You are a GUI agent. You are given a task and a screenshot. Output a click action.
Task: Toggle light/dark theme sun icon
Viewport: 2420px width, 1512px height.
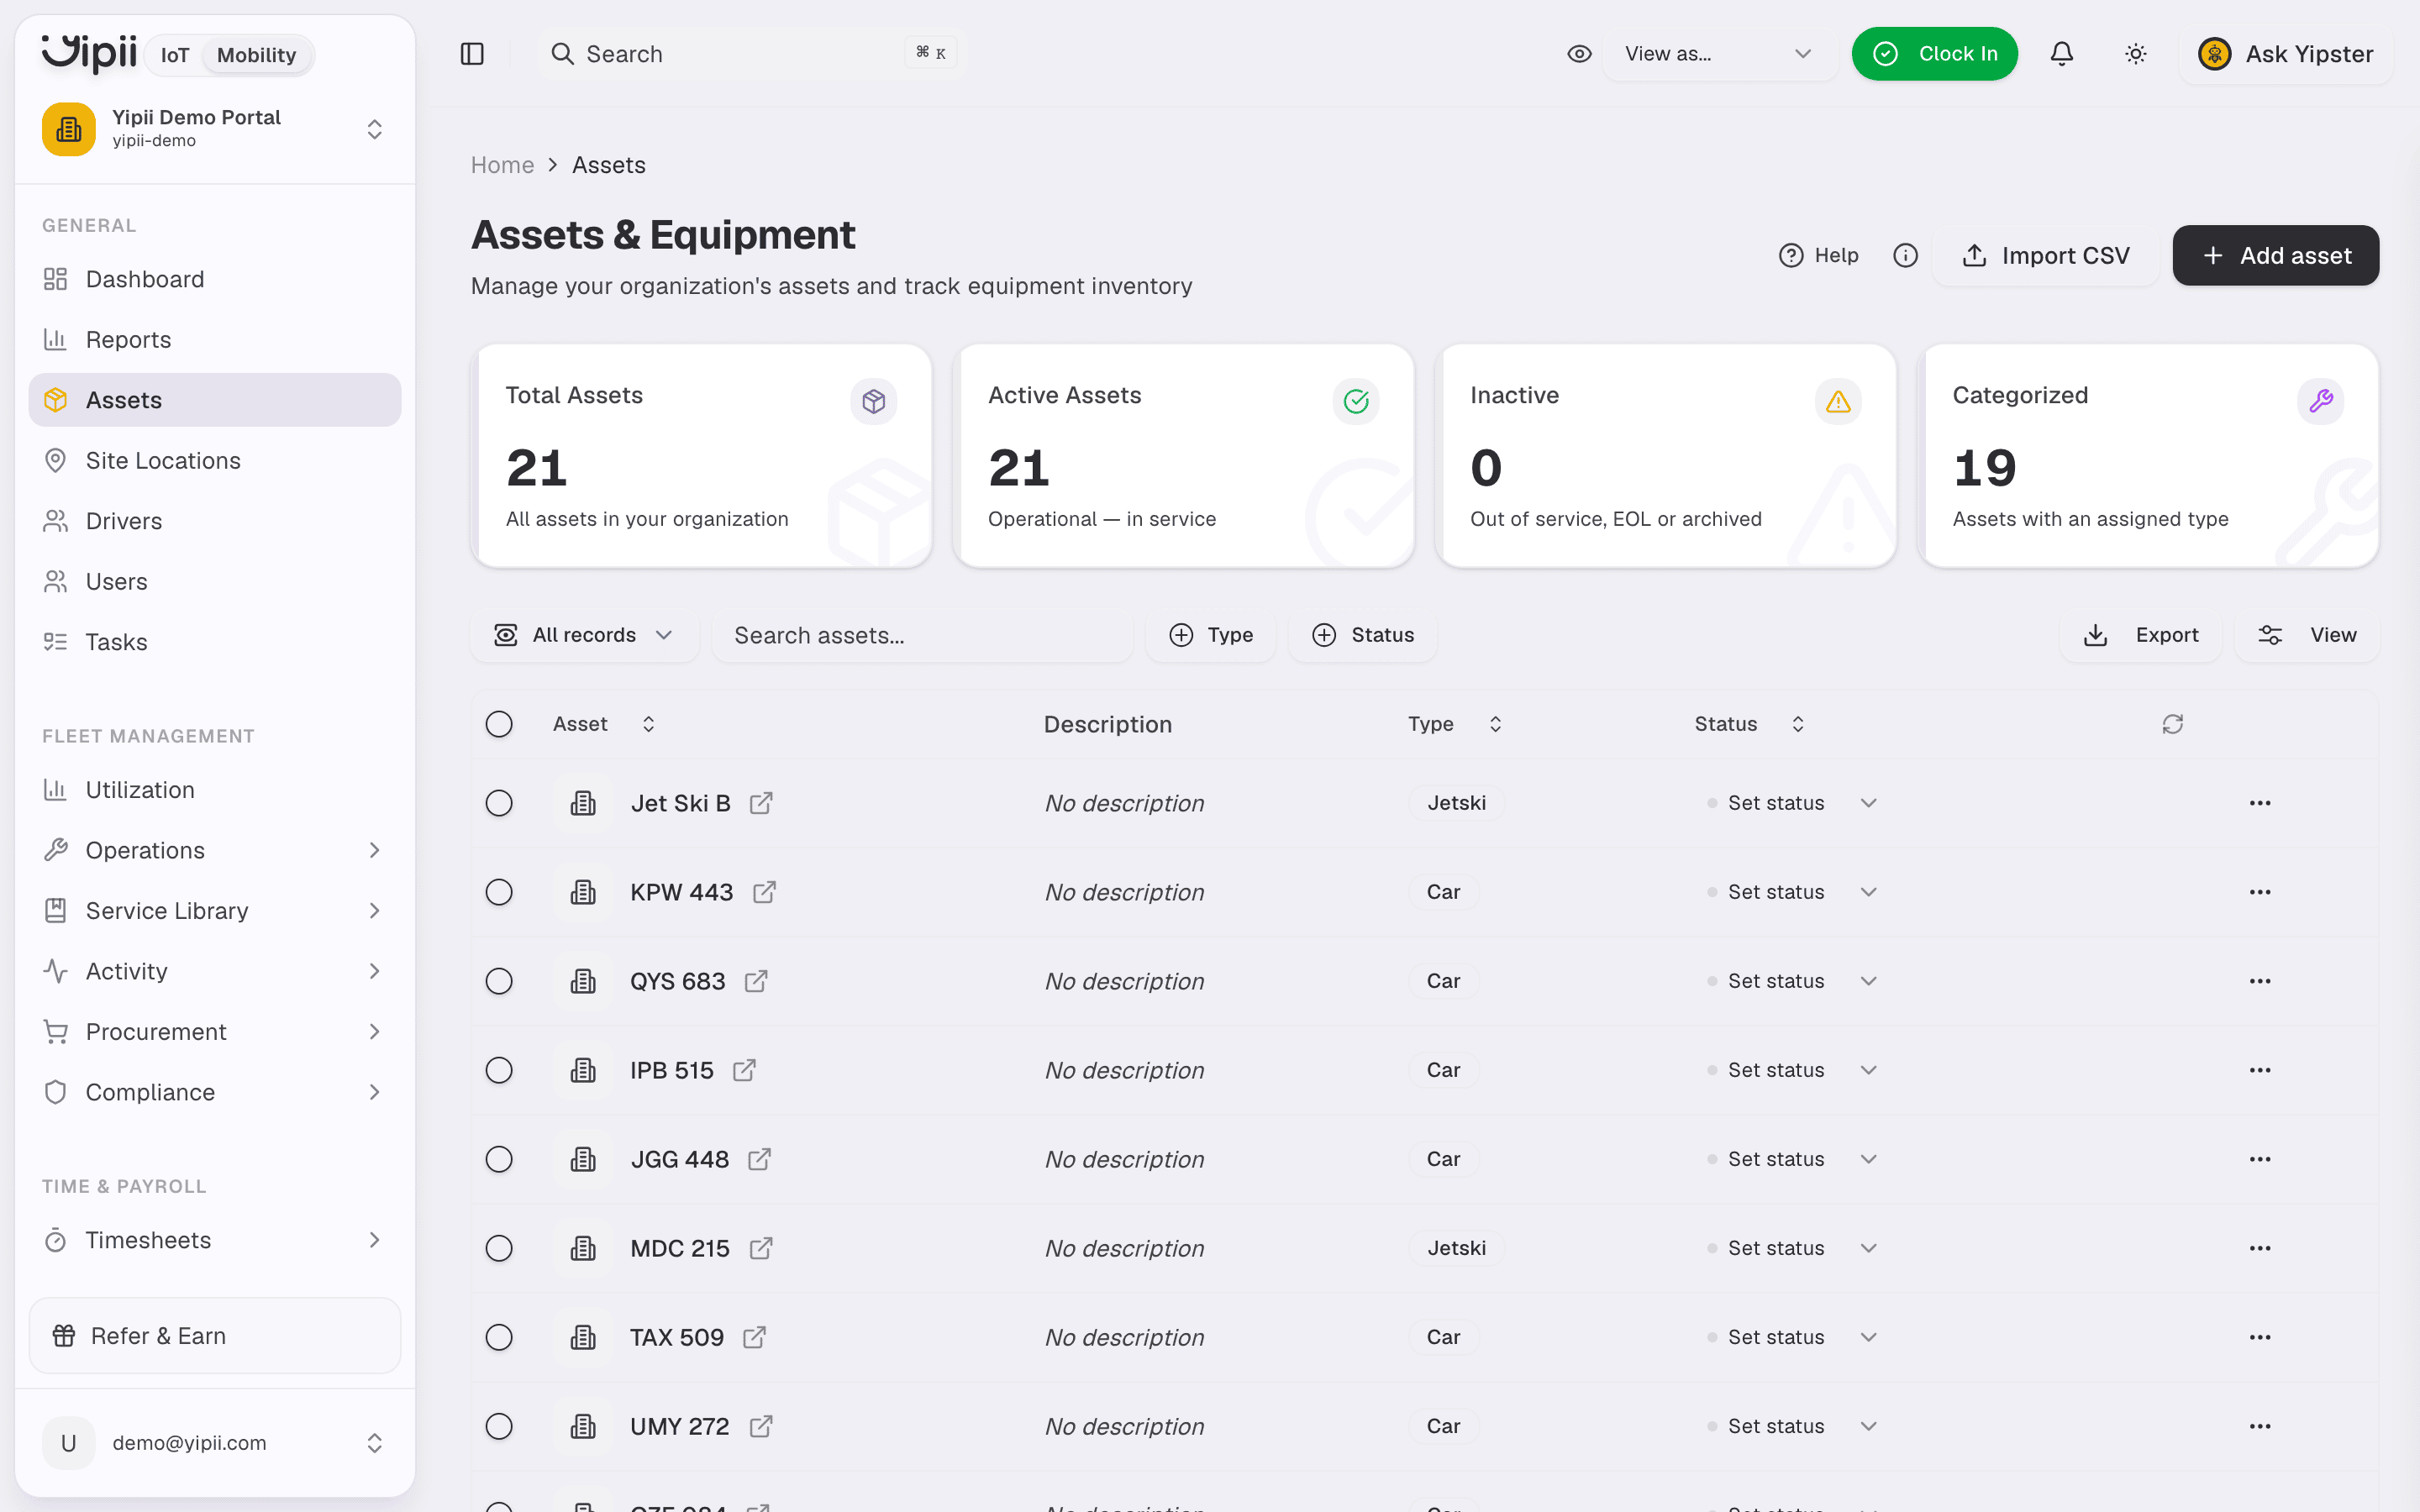(2135, 54)
